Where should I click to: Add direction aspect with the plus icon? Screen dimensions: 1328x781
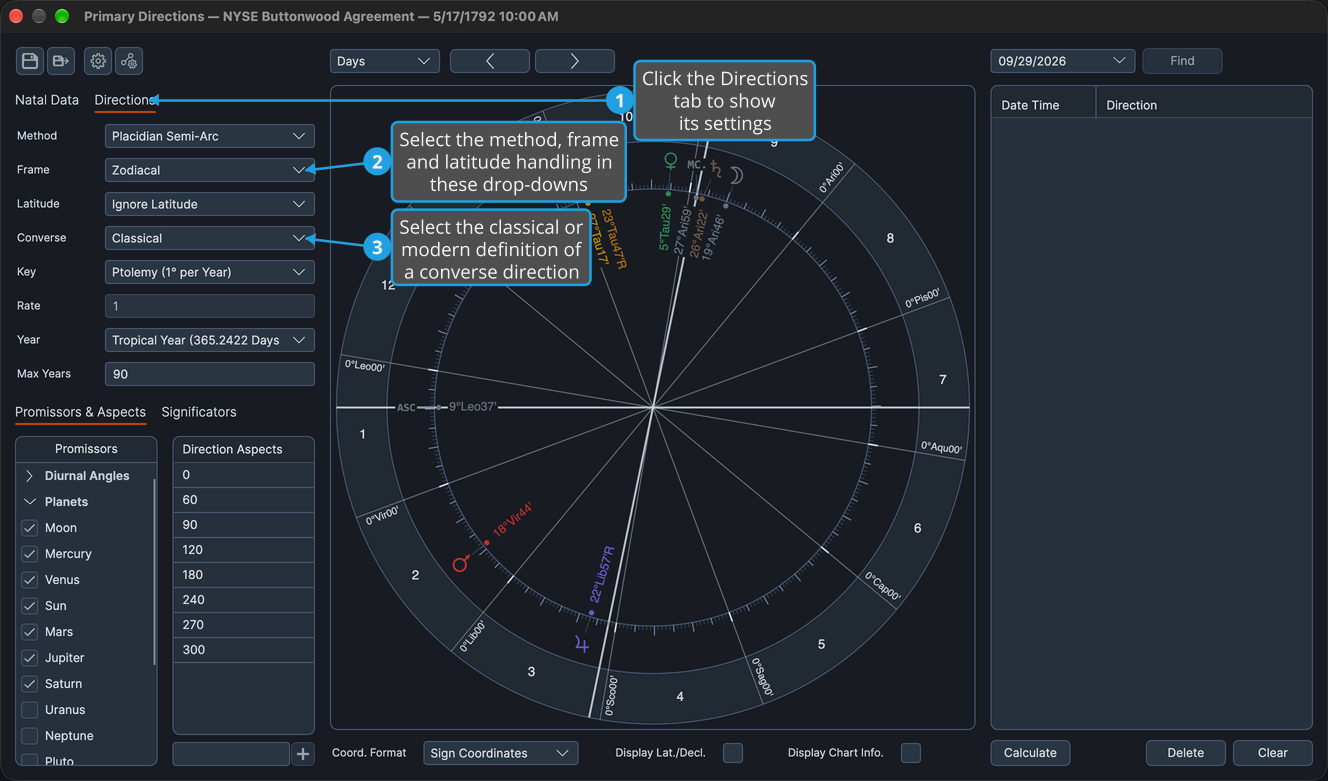coord(303,754)
